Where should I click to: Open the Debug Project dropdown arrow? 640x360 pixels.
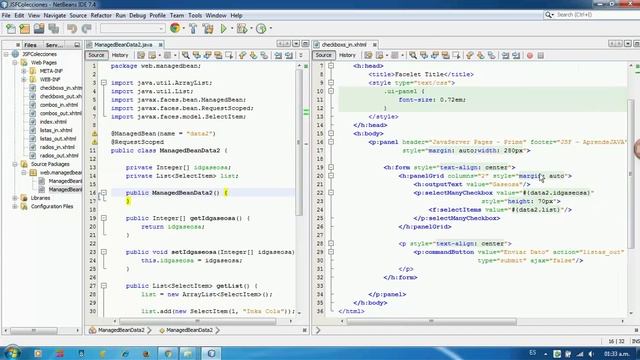tap(251, 29)
